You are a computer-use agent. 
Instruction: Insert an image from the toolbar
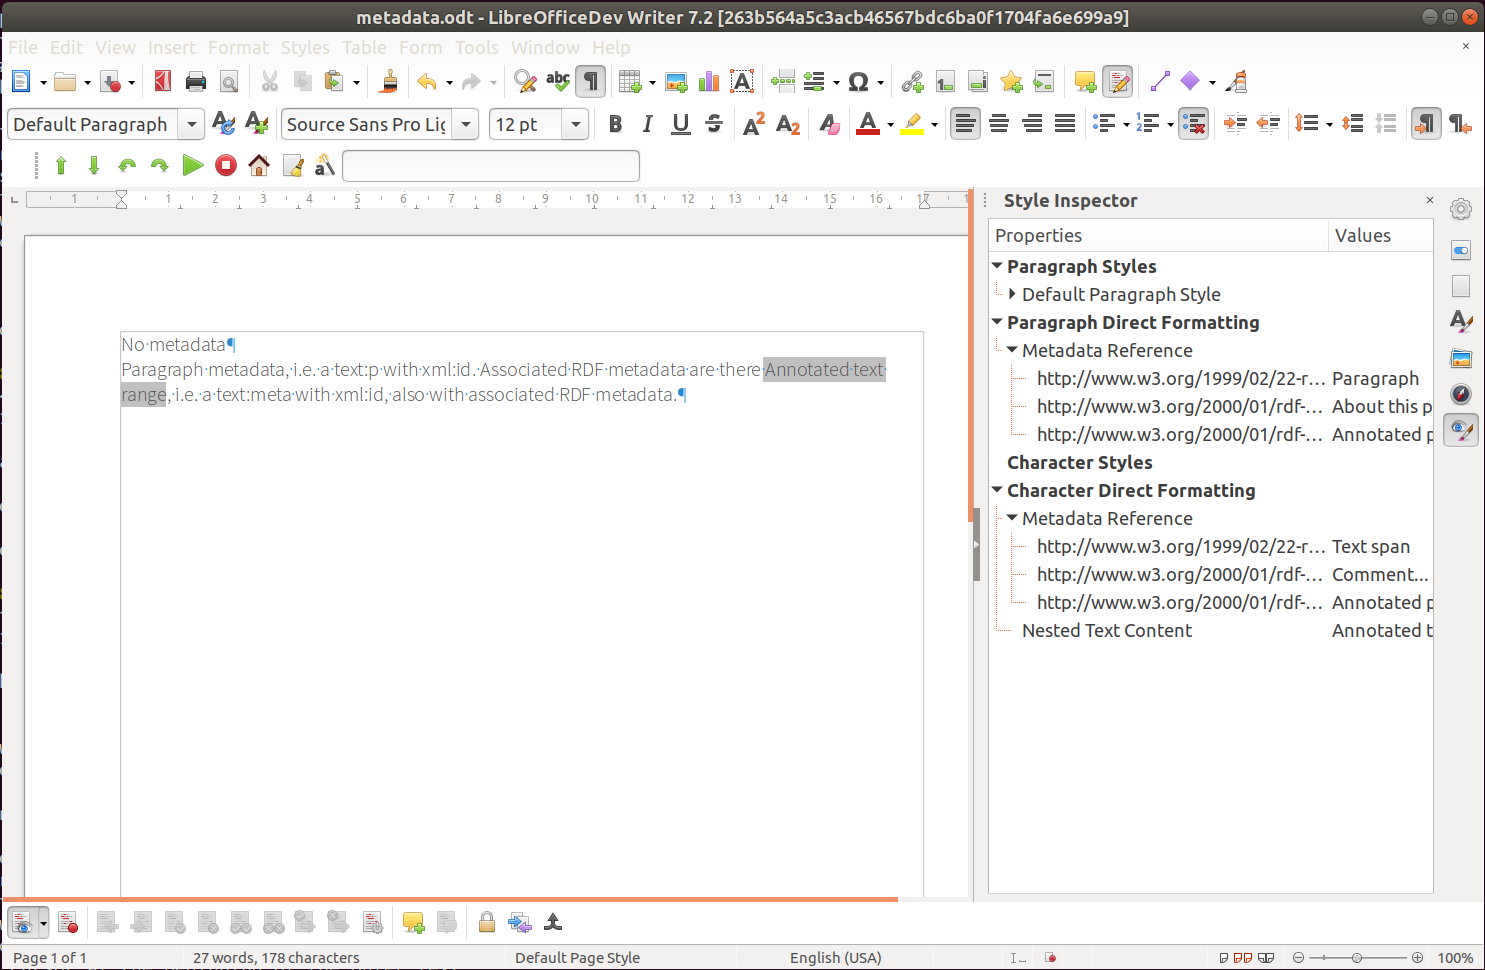coord(676,81)
